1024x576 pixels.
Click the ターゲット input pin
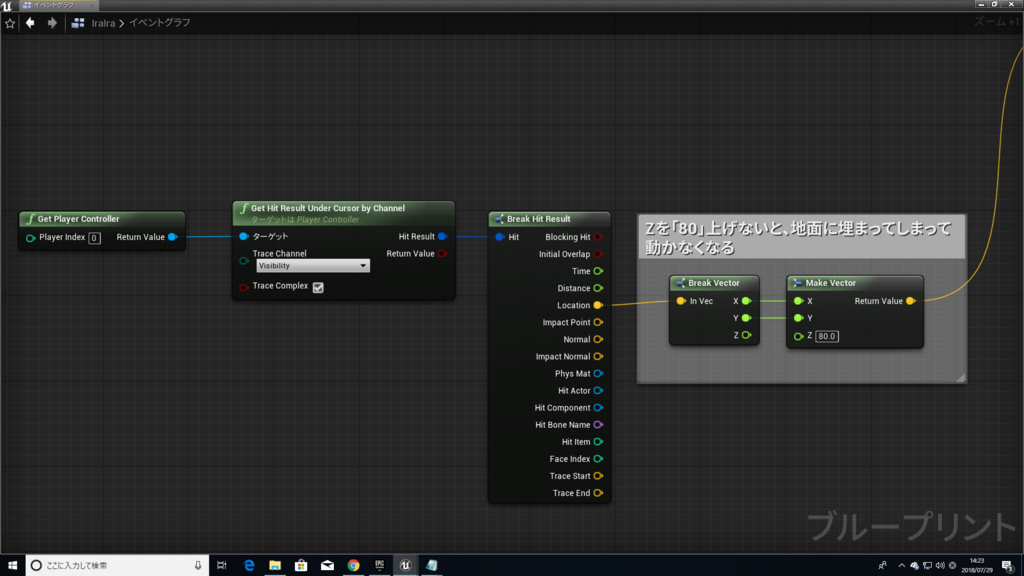pyautogui.click(x=244, y=236)
